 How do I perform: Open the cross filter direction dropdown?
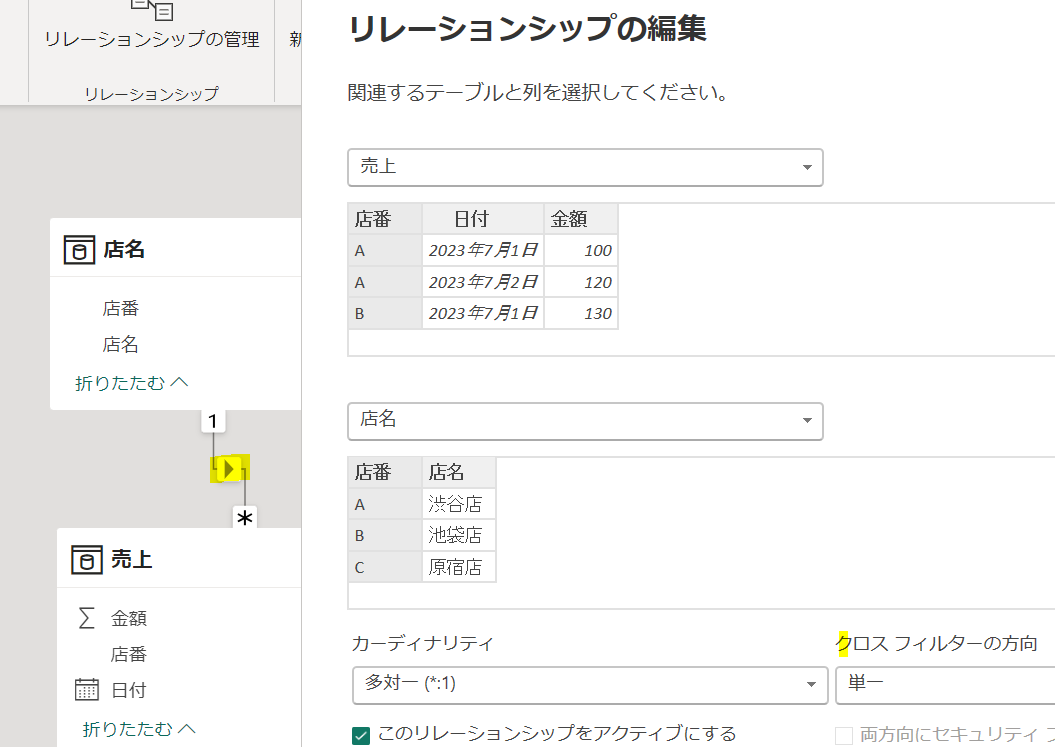[x=944, y=684]
